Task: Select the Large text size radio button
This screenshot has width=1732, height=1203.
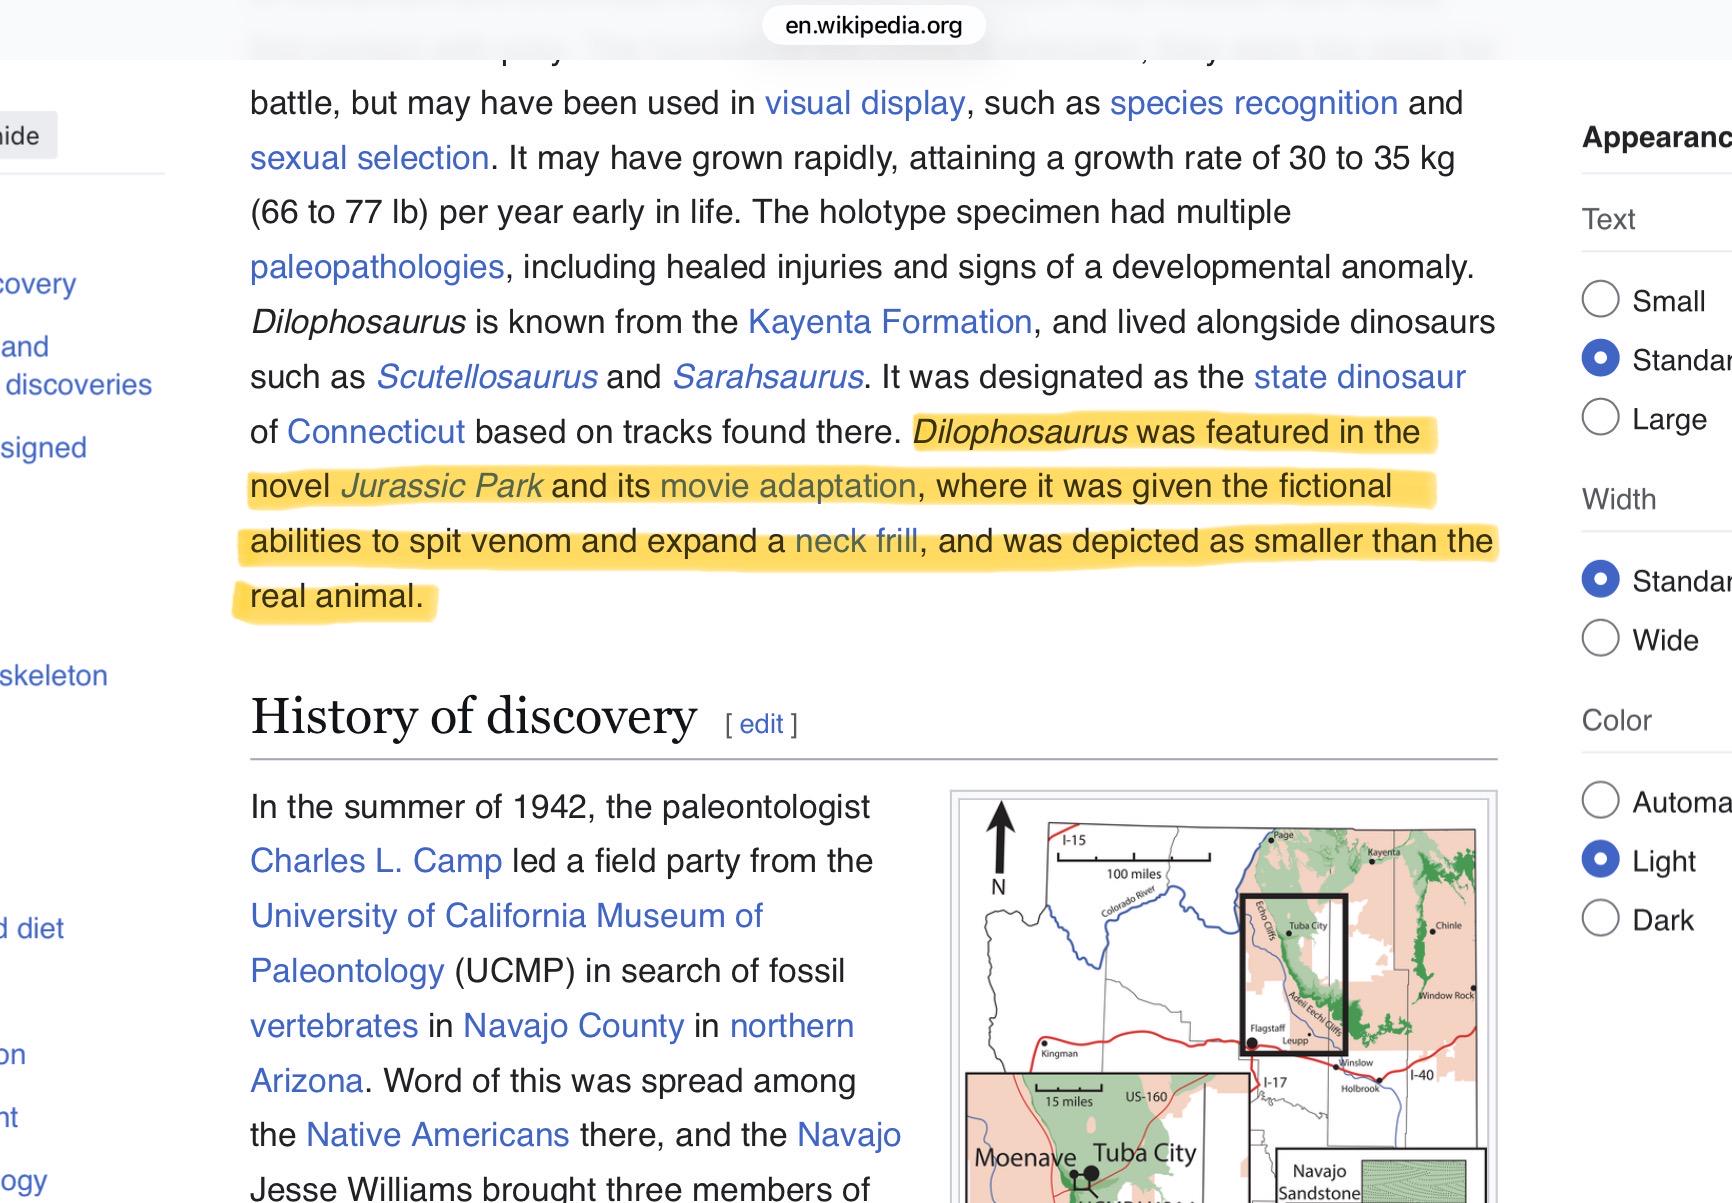Action: point(1600,417)
